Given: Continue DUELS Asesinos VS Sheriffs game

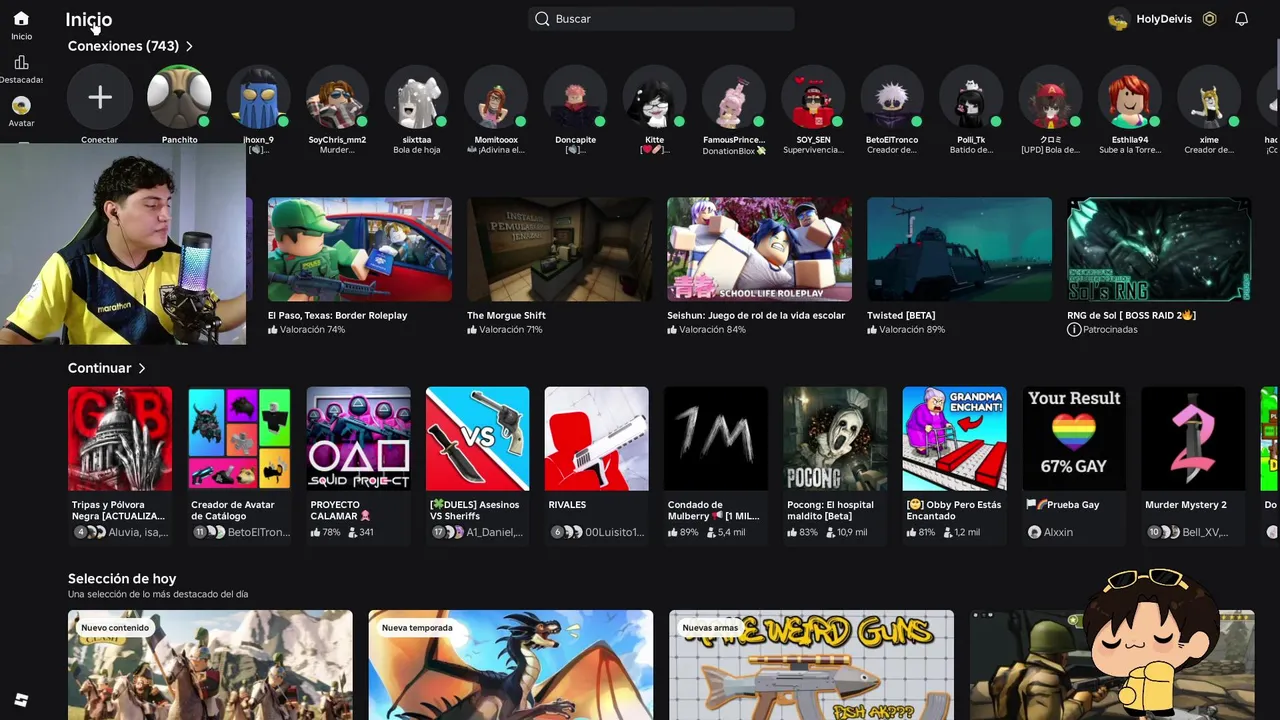Looking at the screenshot, I should (x=478, y=439).
